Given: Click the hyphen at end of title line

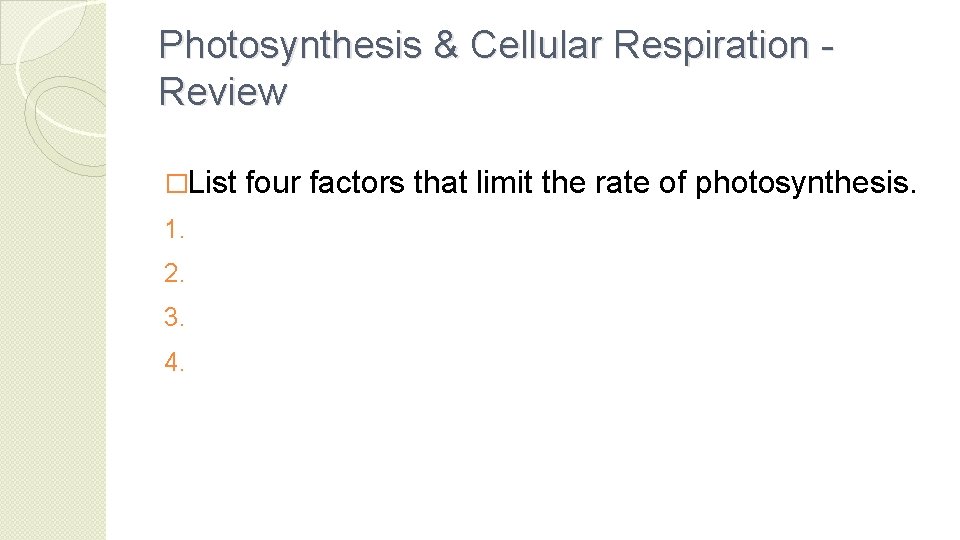Looking at the screenshot, I should (x=828, y=46).
